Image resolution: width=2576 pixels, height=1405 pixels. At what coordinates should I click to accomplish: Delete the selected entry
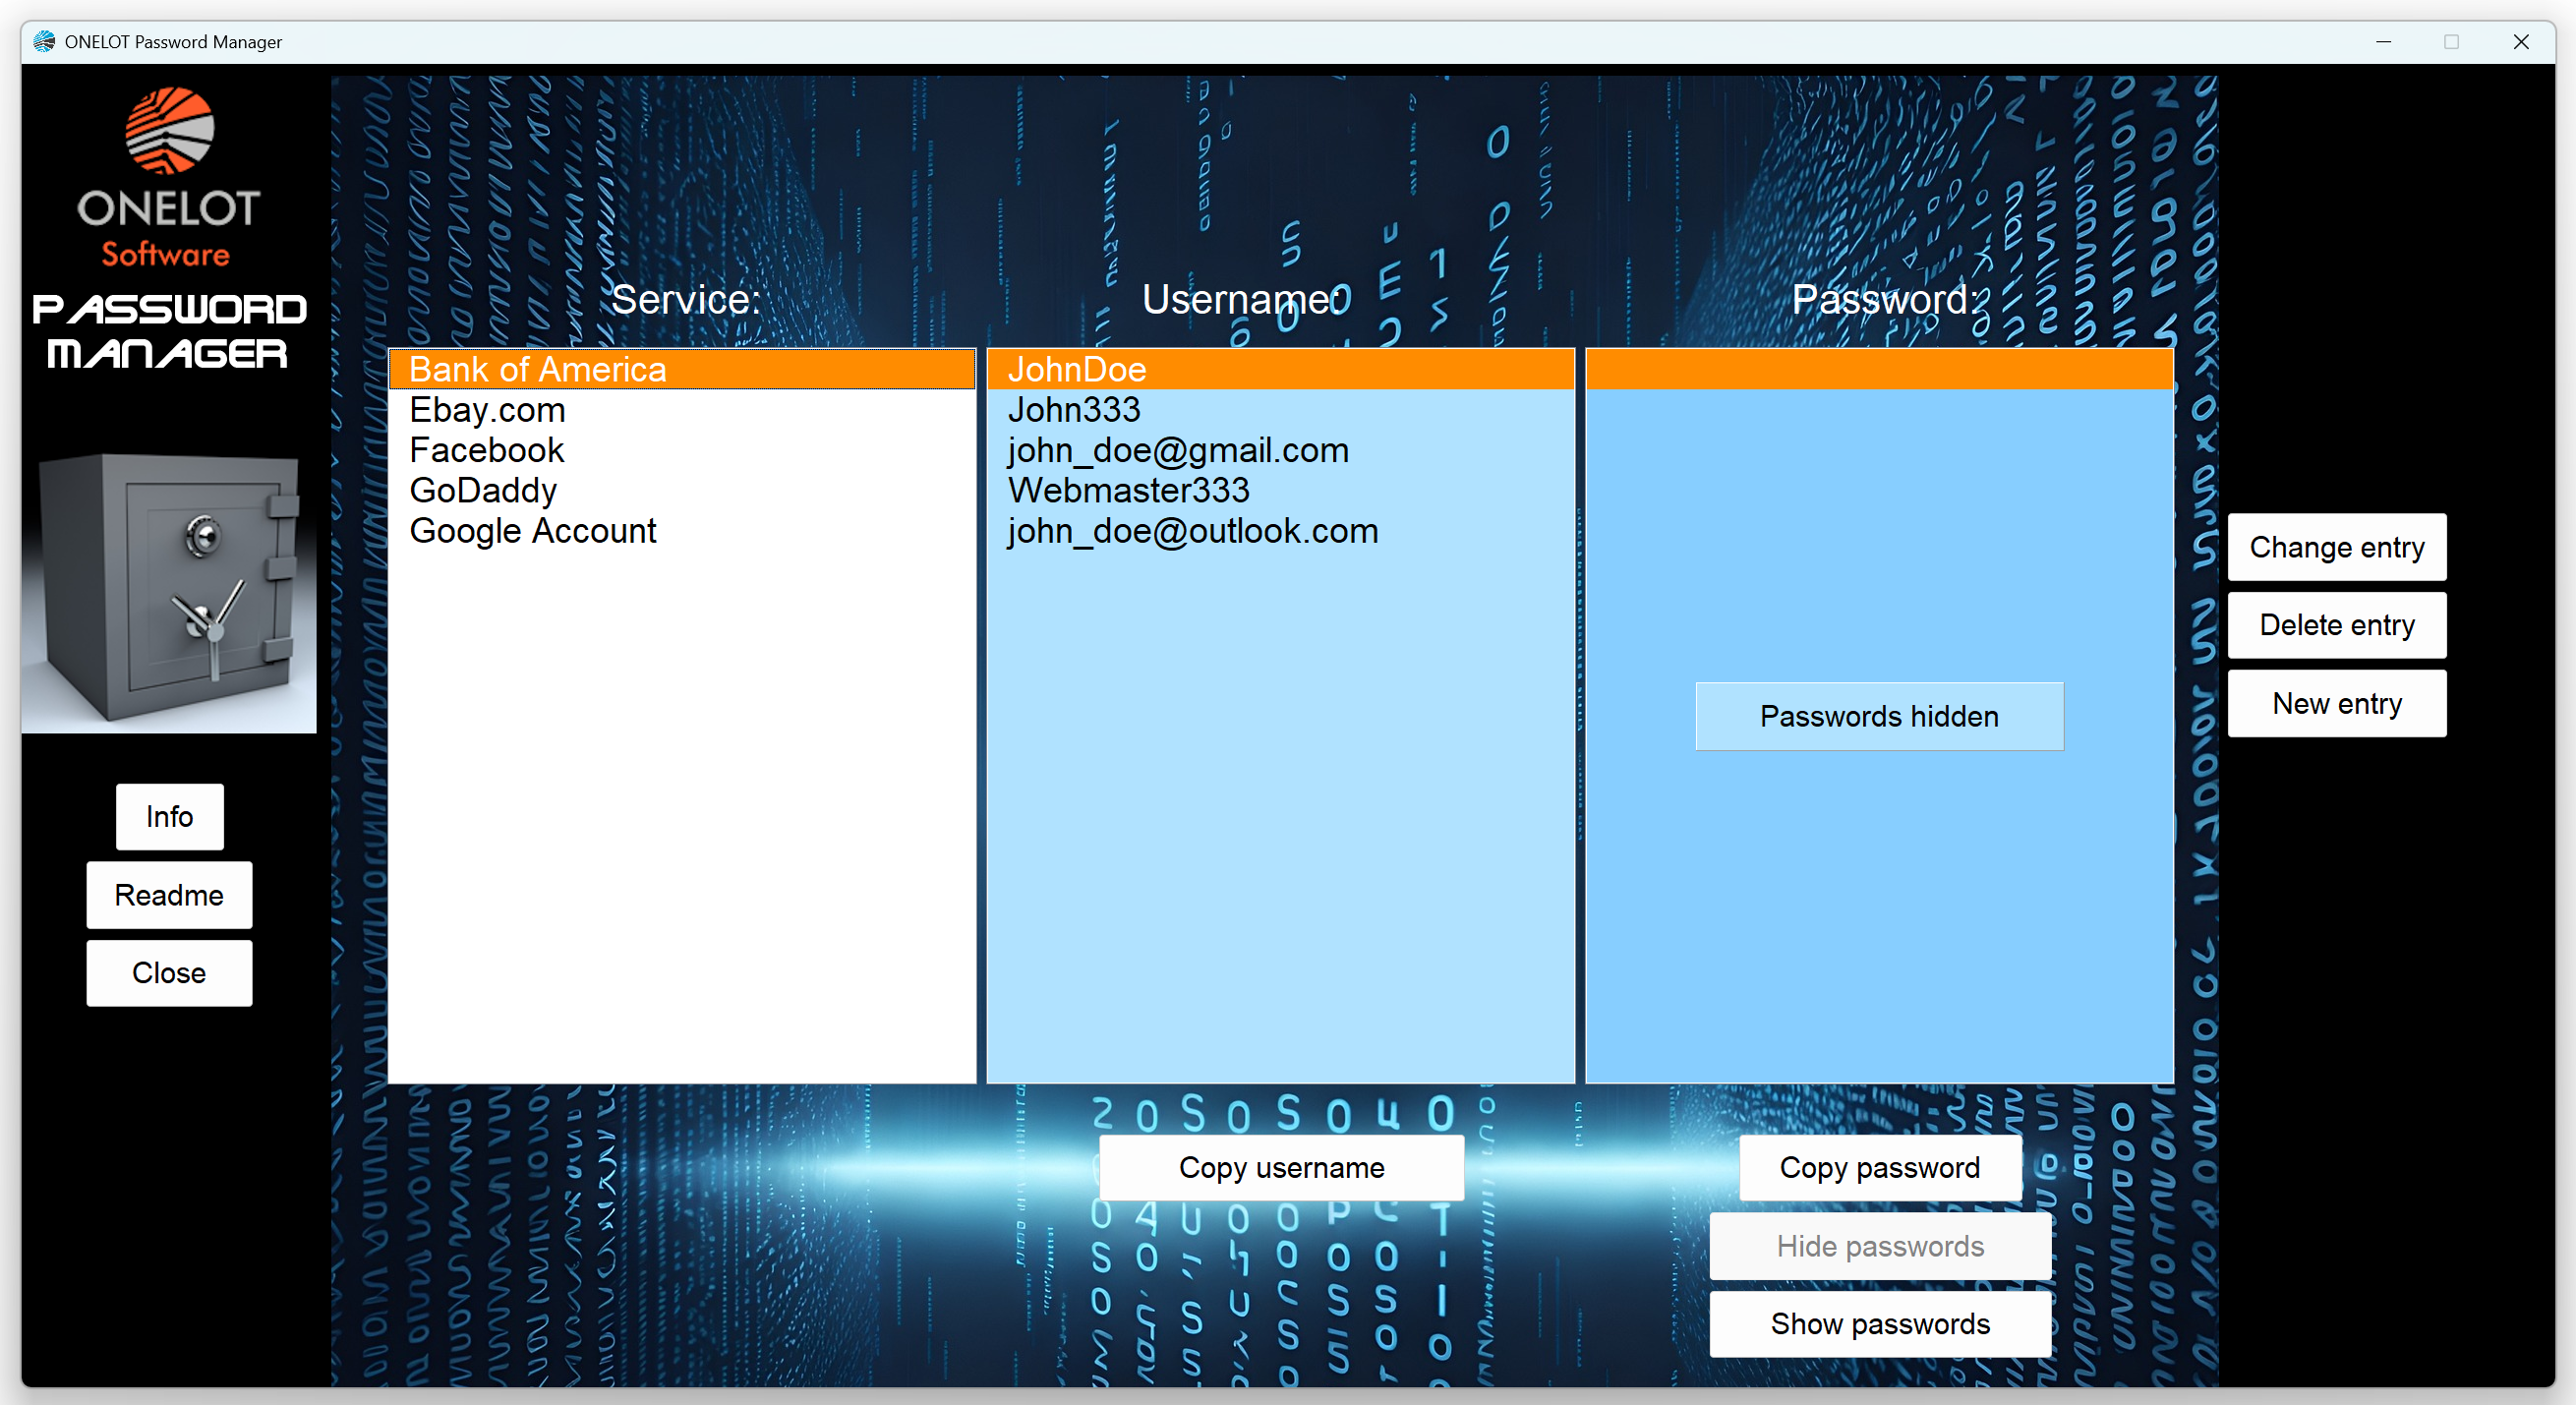coord(2336,625)
